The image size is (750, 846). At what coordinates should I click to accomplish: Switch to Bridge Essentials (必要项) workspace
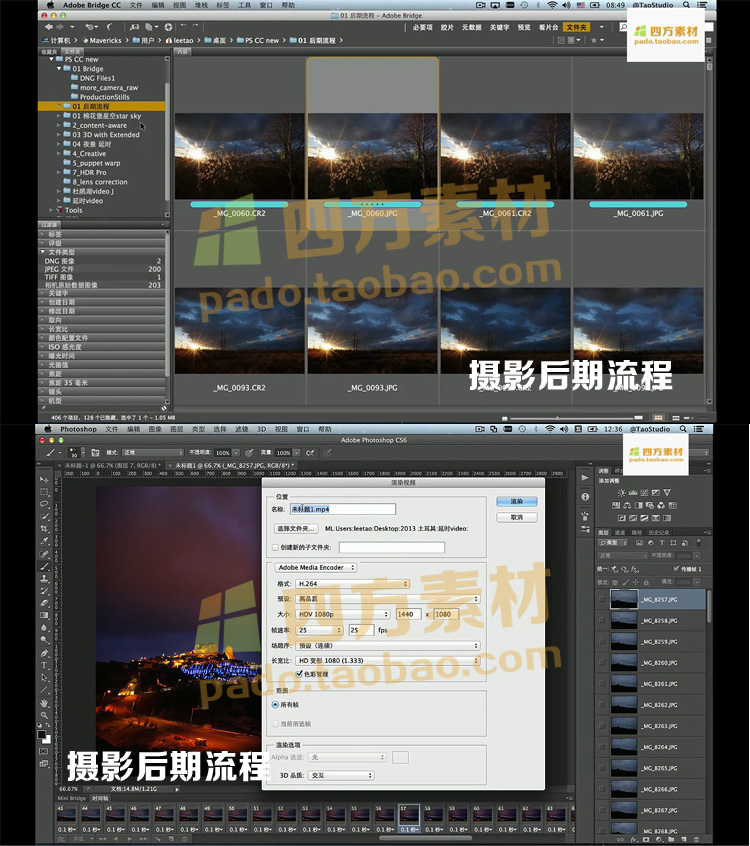pos(422,27)
